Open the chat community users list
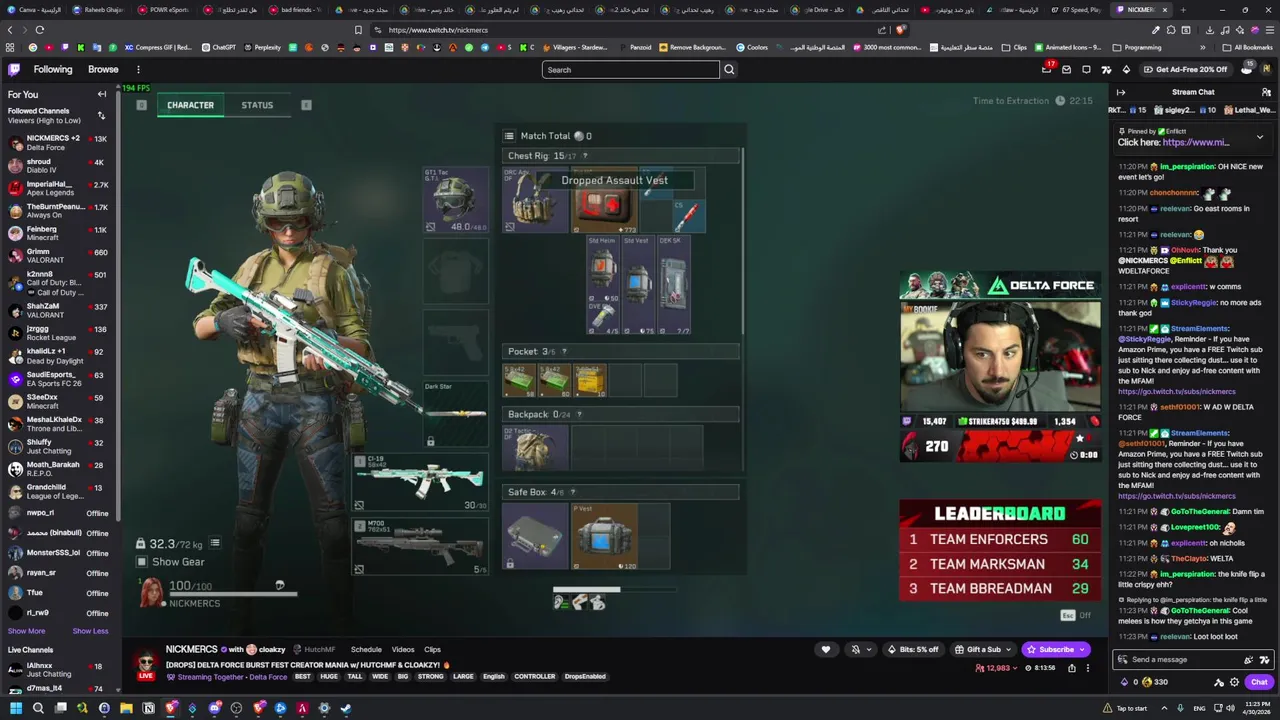1280x720 pixels. click(x=1265, y=92)
